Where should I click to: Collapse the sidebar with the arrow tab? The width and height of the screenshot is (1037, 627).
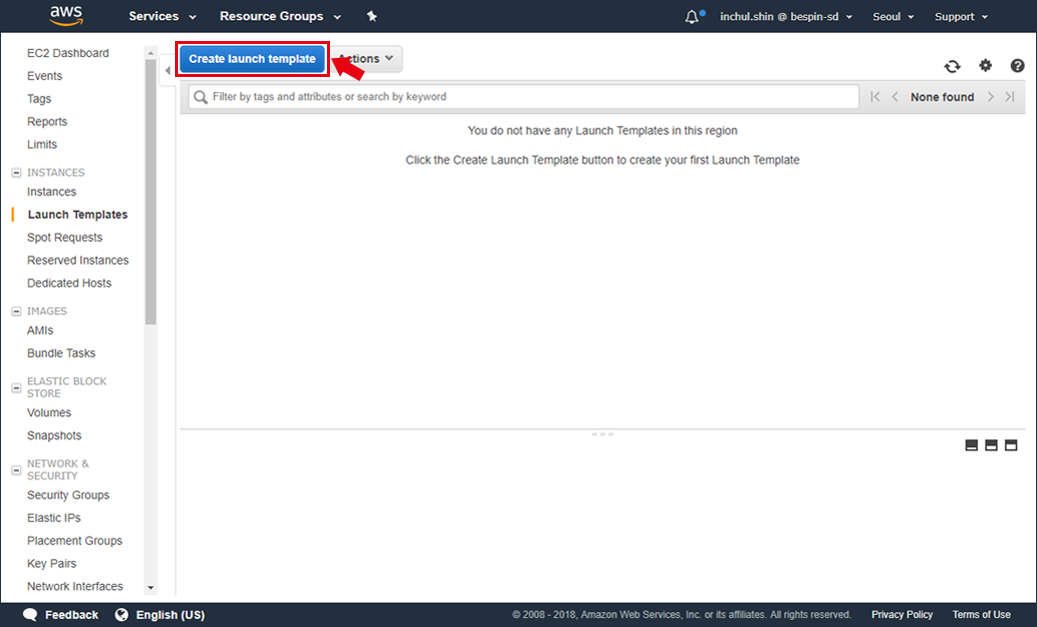click(167, 70)
